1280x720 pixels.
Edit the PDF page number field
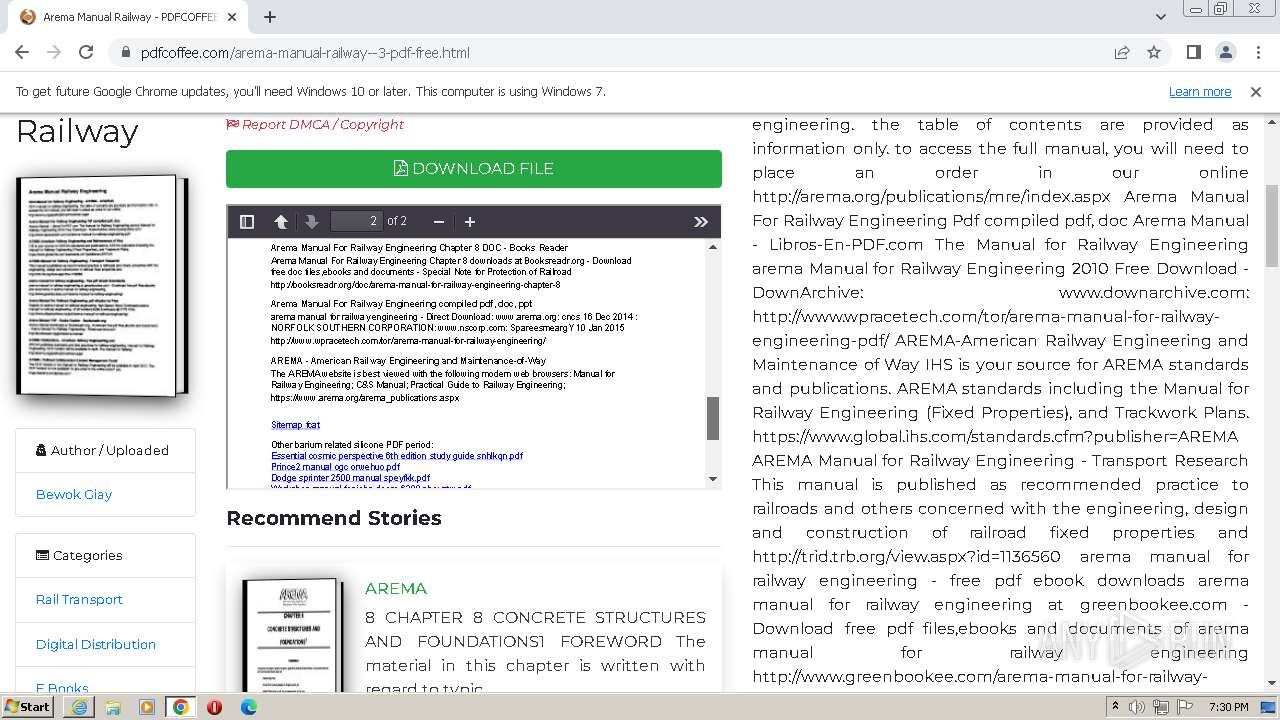(x=356, y=221)
